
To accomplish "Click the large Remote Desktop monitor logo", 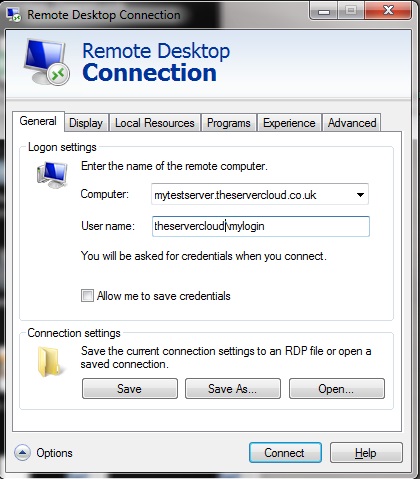I will pos(47,62).
